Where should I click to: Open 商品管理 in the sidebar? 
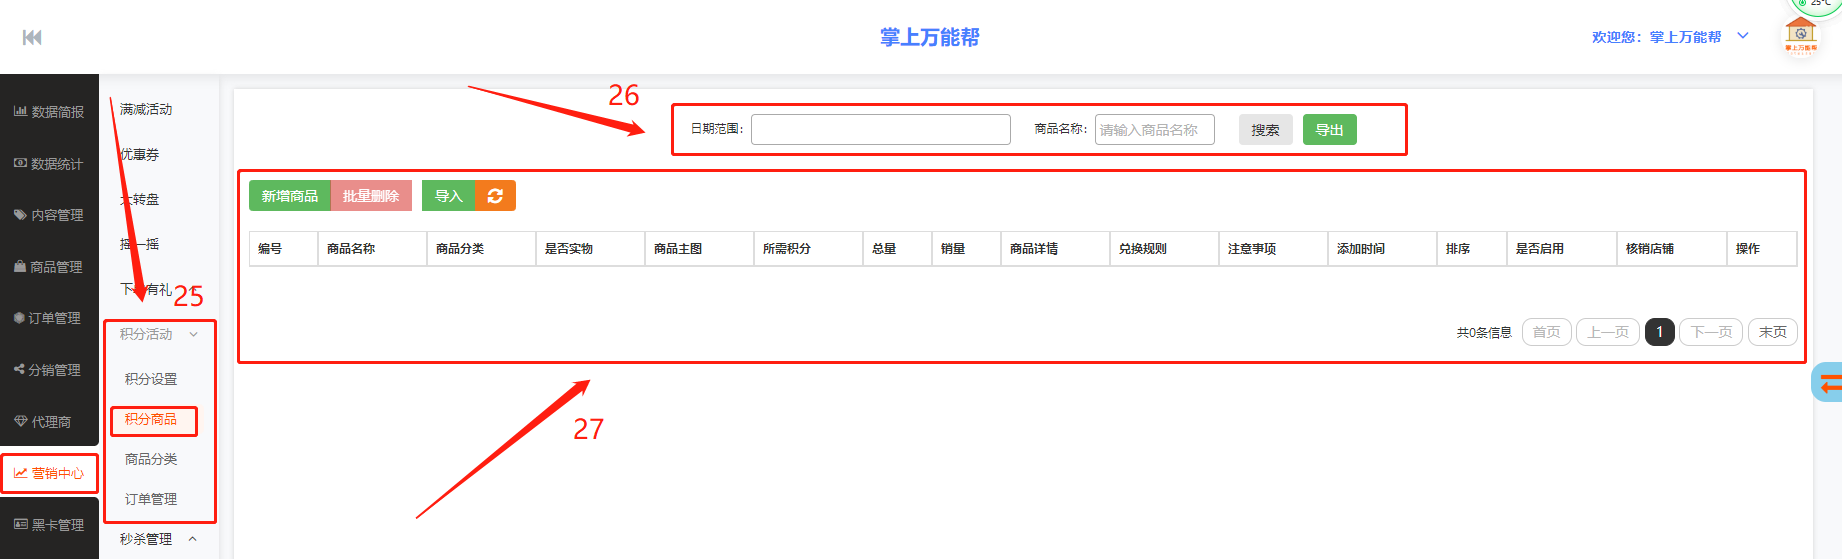coord(49,267)
